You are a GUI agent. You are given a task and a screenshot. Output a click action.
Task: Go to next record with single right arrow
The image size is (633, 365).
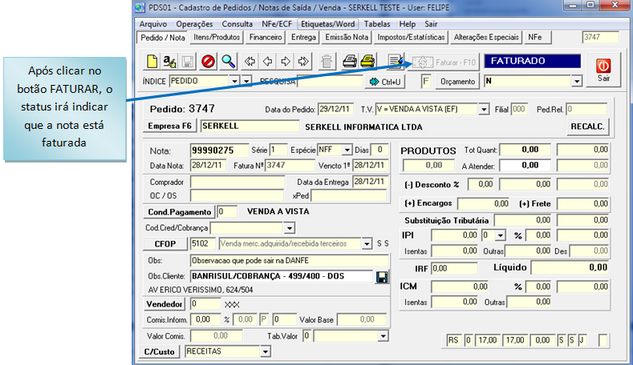point(285,61)
